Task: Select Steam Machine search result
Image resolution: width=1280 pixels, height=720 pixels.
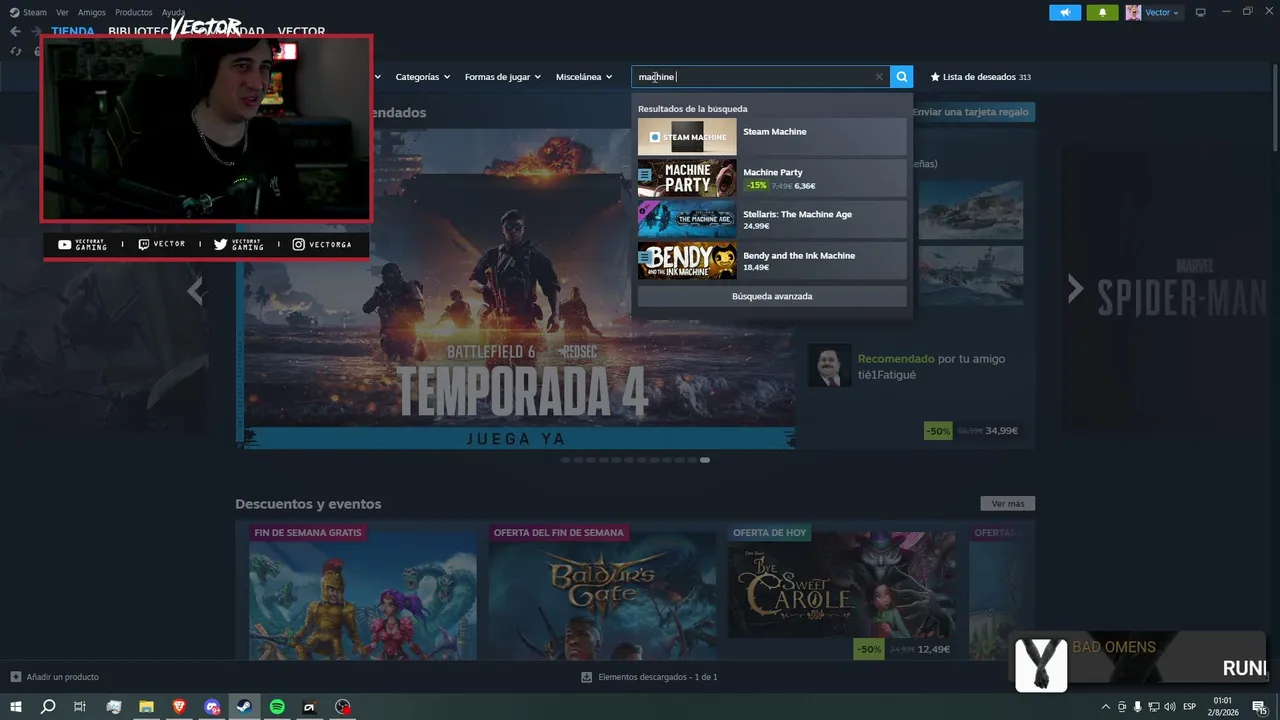Action: tap(772, 137)
